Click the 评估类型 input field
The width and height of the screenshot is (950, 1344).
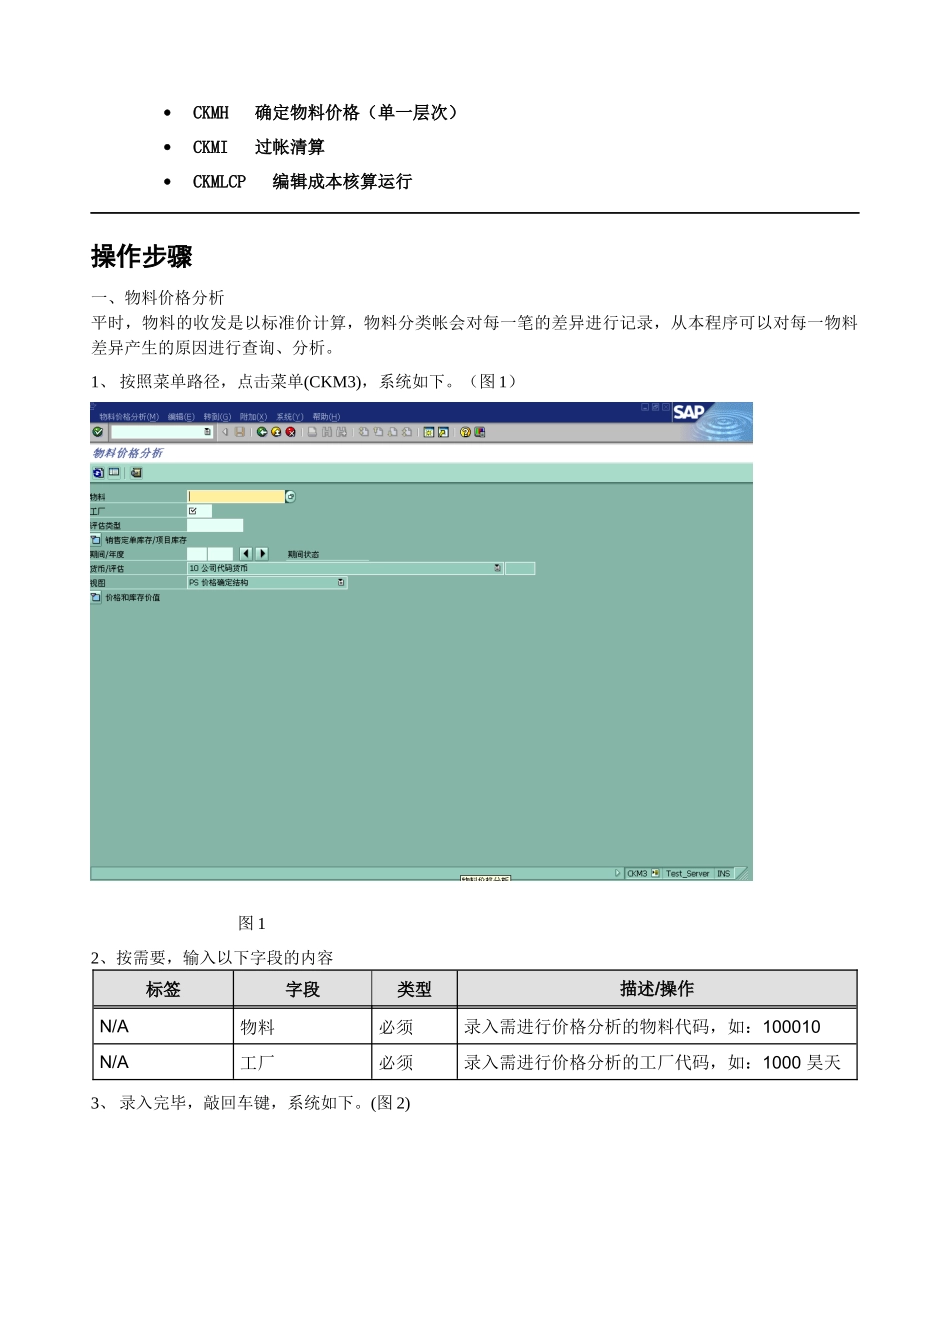(x=215, y=525)
